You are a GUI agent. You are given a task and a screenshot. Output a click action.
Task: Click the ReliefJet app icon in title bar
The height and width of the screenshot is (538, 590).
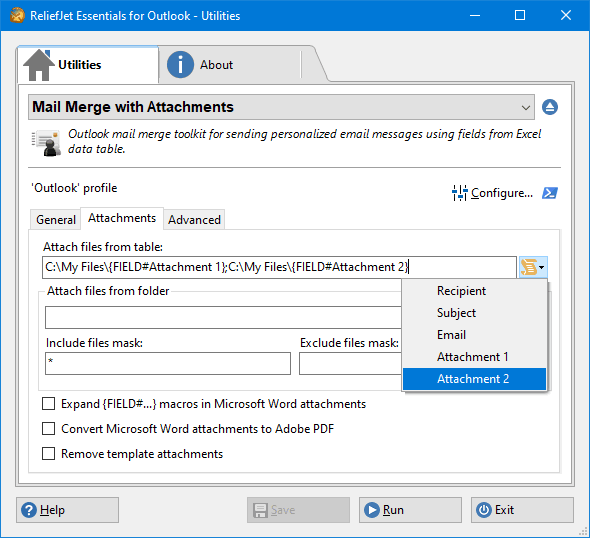click(17, 15)
